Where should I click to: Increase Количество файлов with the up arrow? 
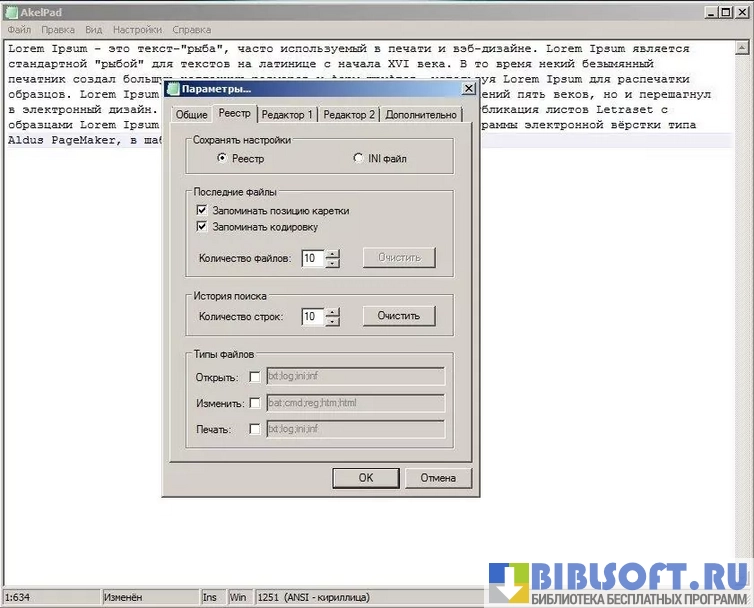click(x=334, y=253)
